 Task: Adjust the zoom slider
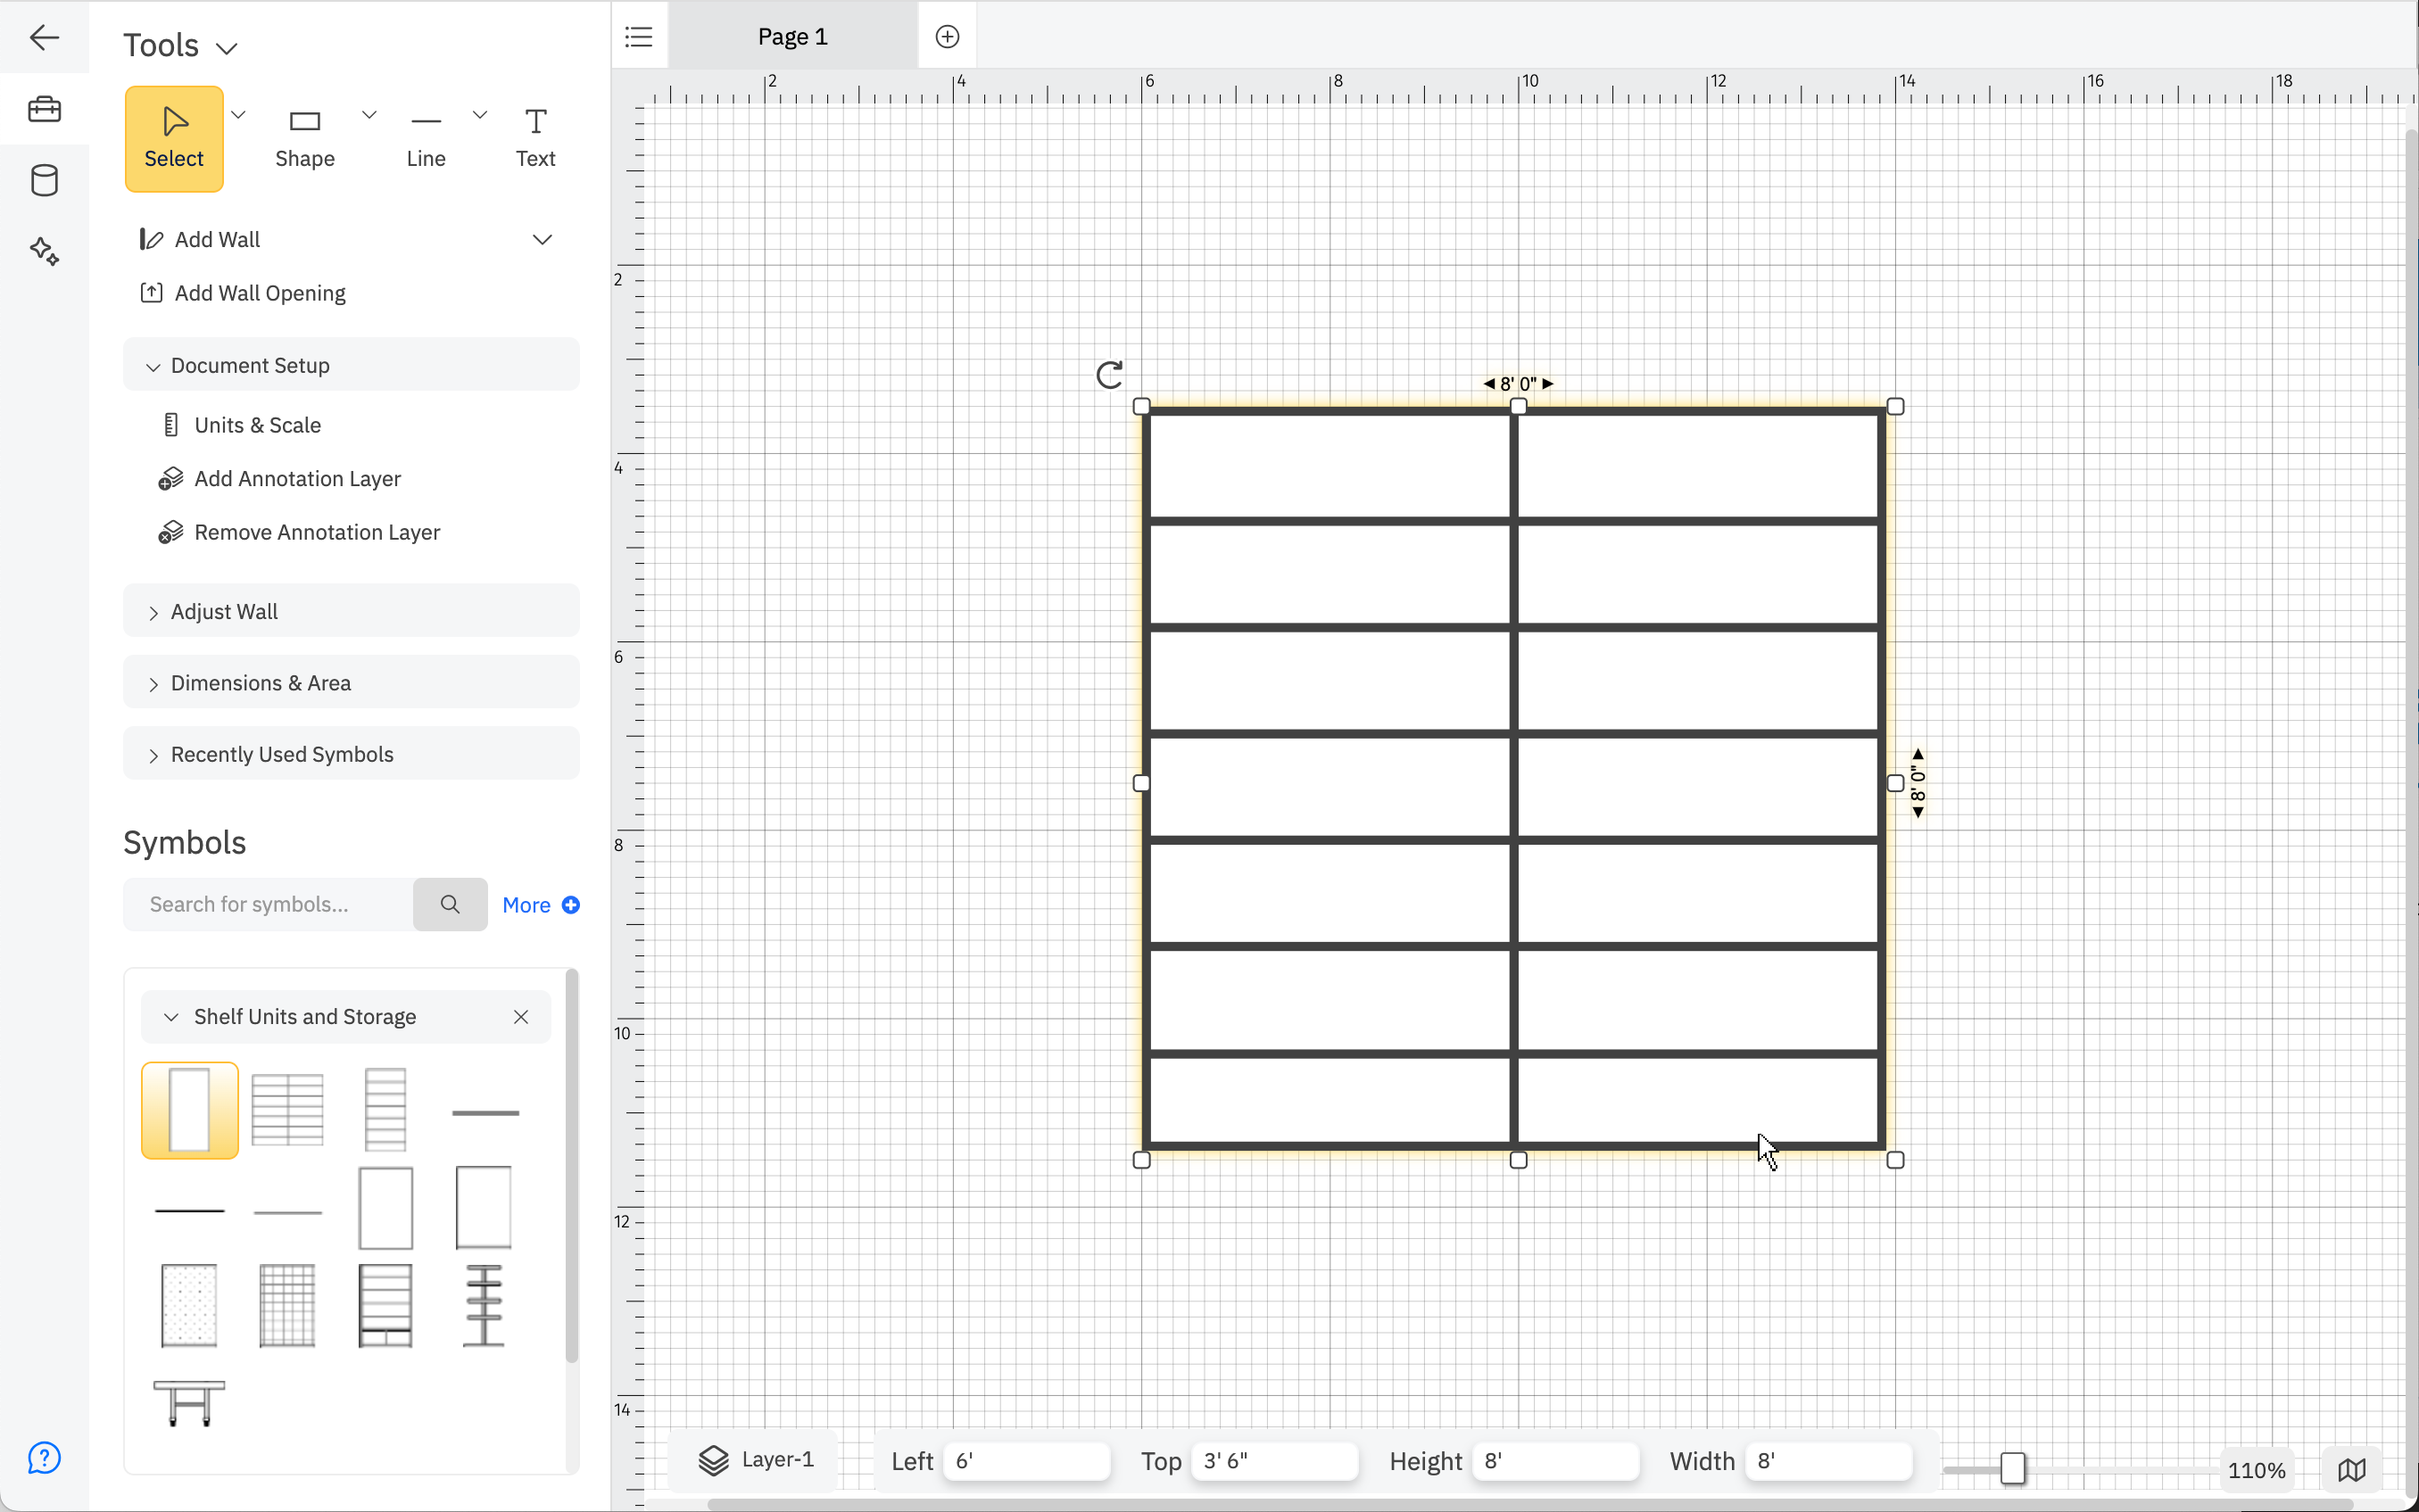click(2011, 1468)
